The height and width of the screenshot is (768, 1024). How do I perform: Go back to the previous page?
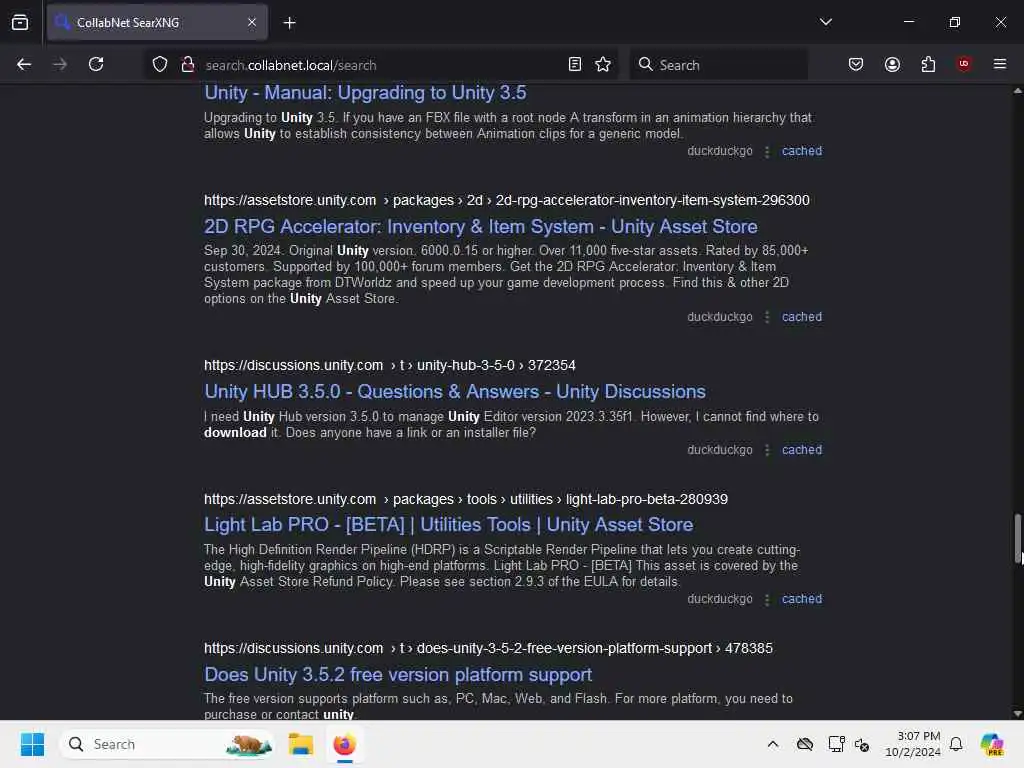24,64
